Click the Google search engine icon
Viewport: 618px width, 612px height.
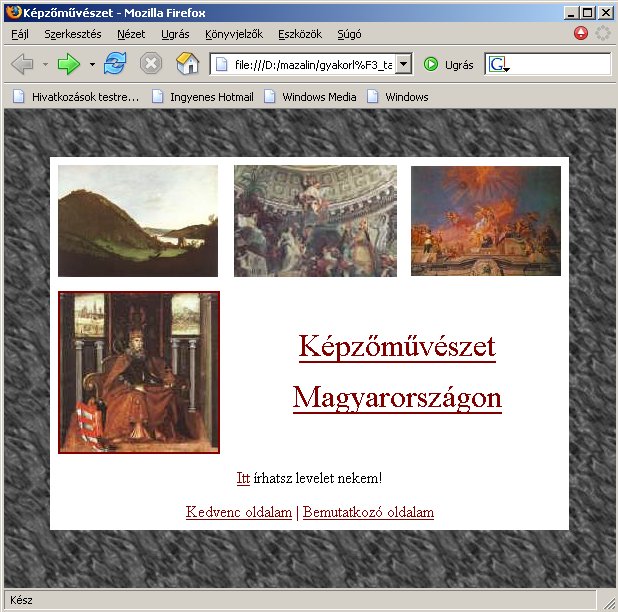(x=498, y=64)
